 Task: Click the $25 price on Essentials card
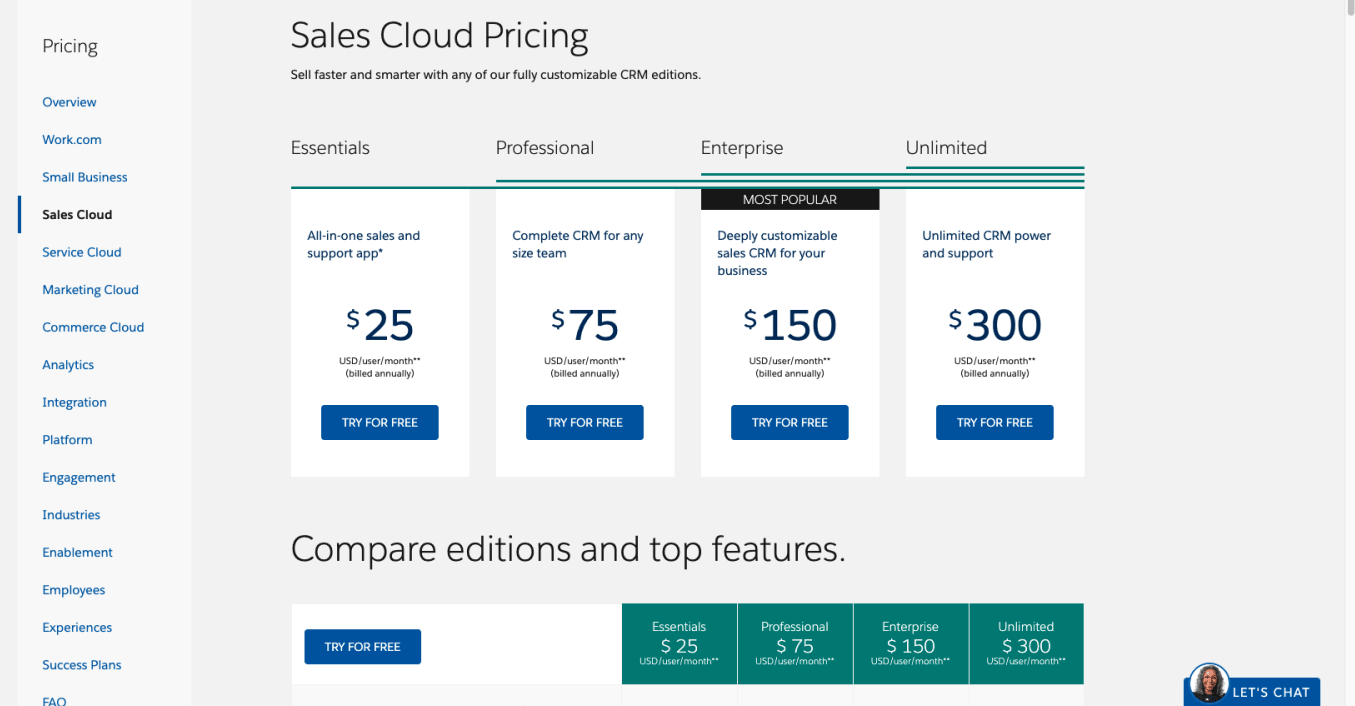(x=380, y=325)
